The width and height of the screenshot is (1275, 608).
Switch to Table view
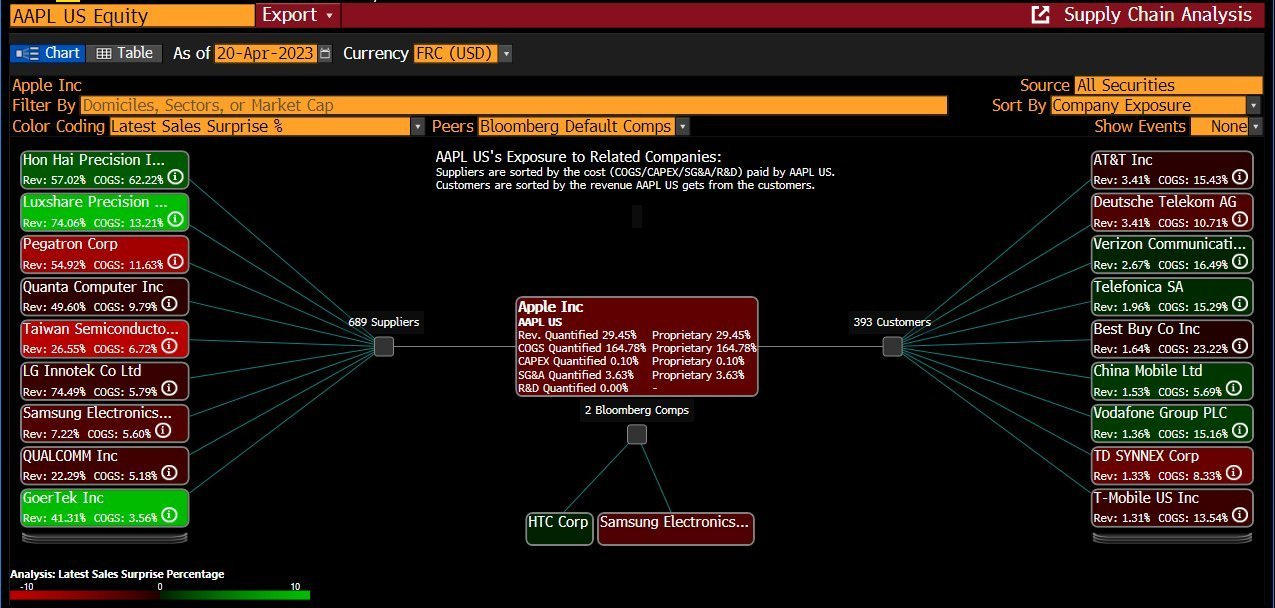(123, 53)
